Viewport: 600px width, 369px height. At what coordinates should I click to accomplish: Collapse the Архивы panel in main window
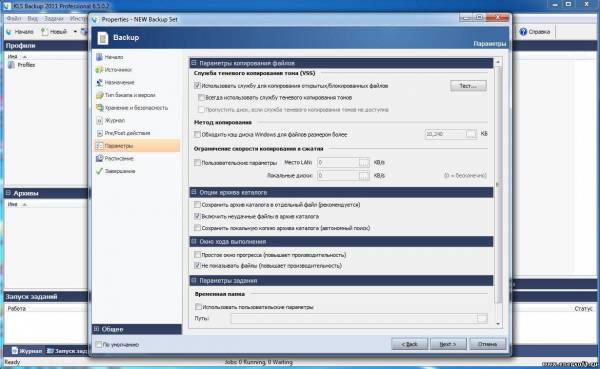point(8,193)
